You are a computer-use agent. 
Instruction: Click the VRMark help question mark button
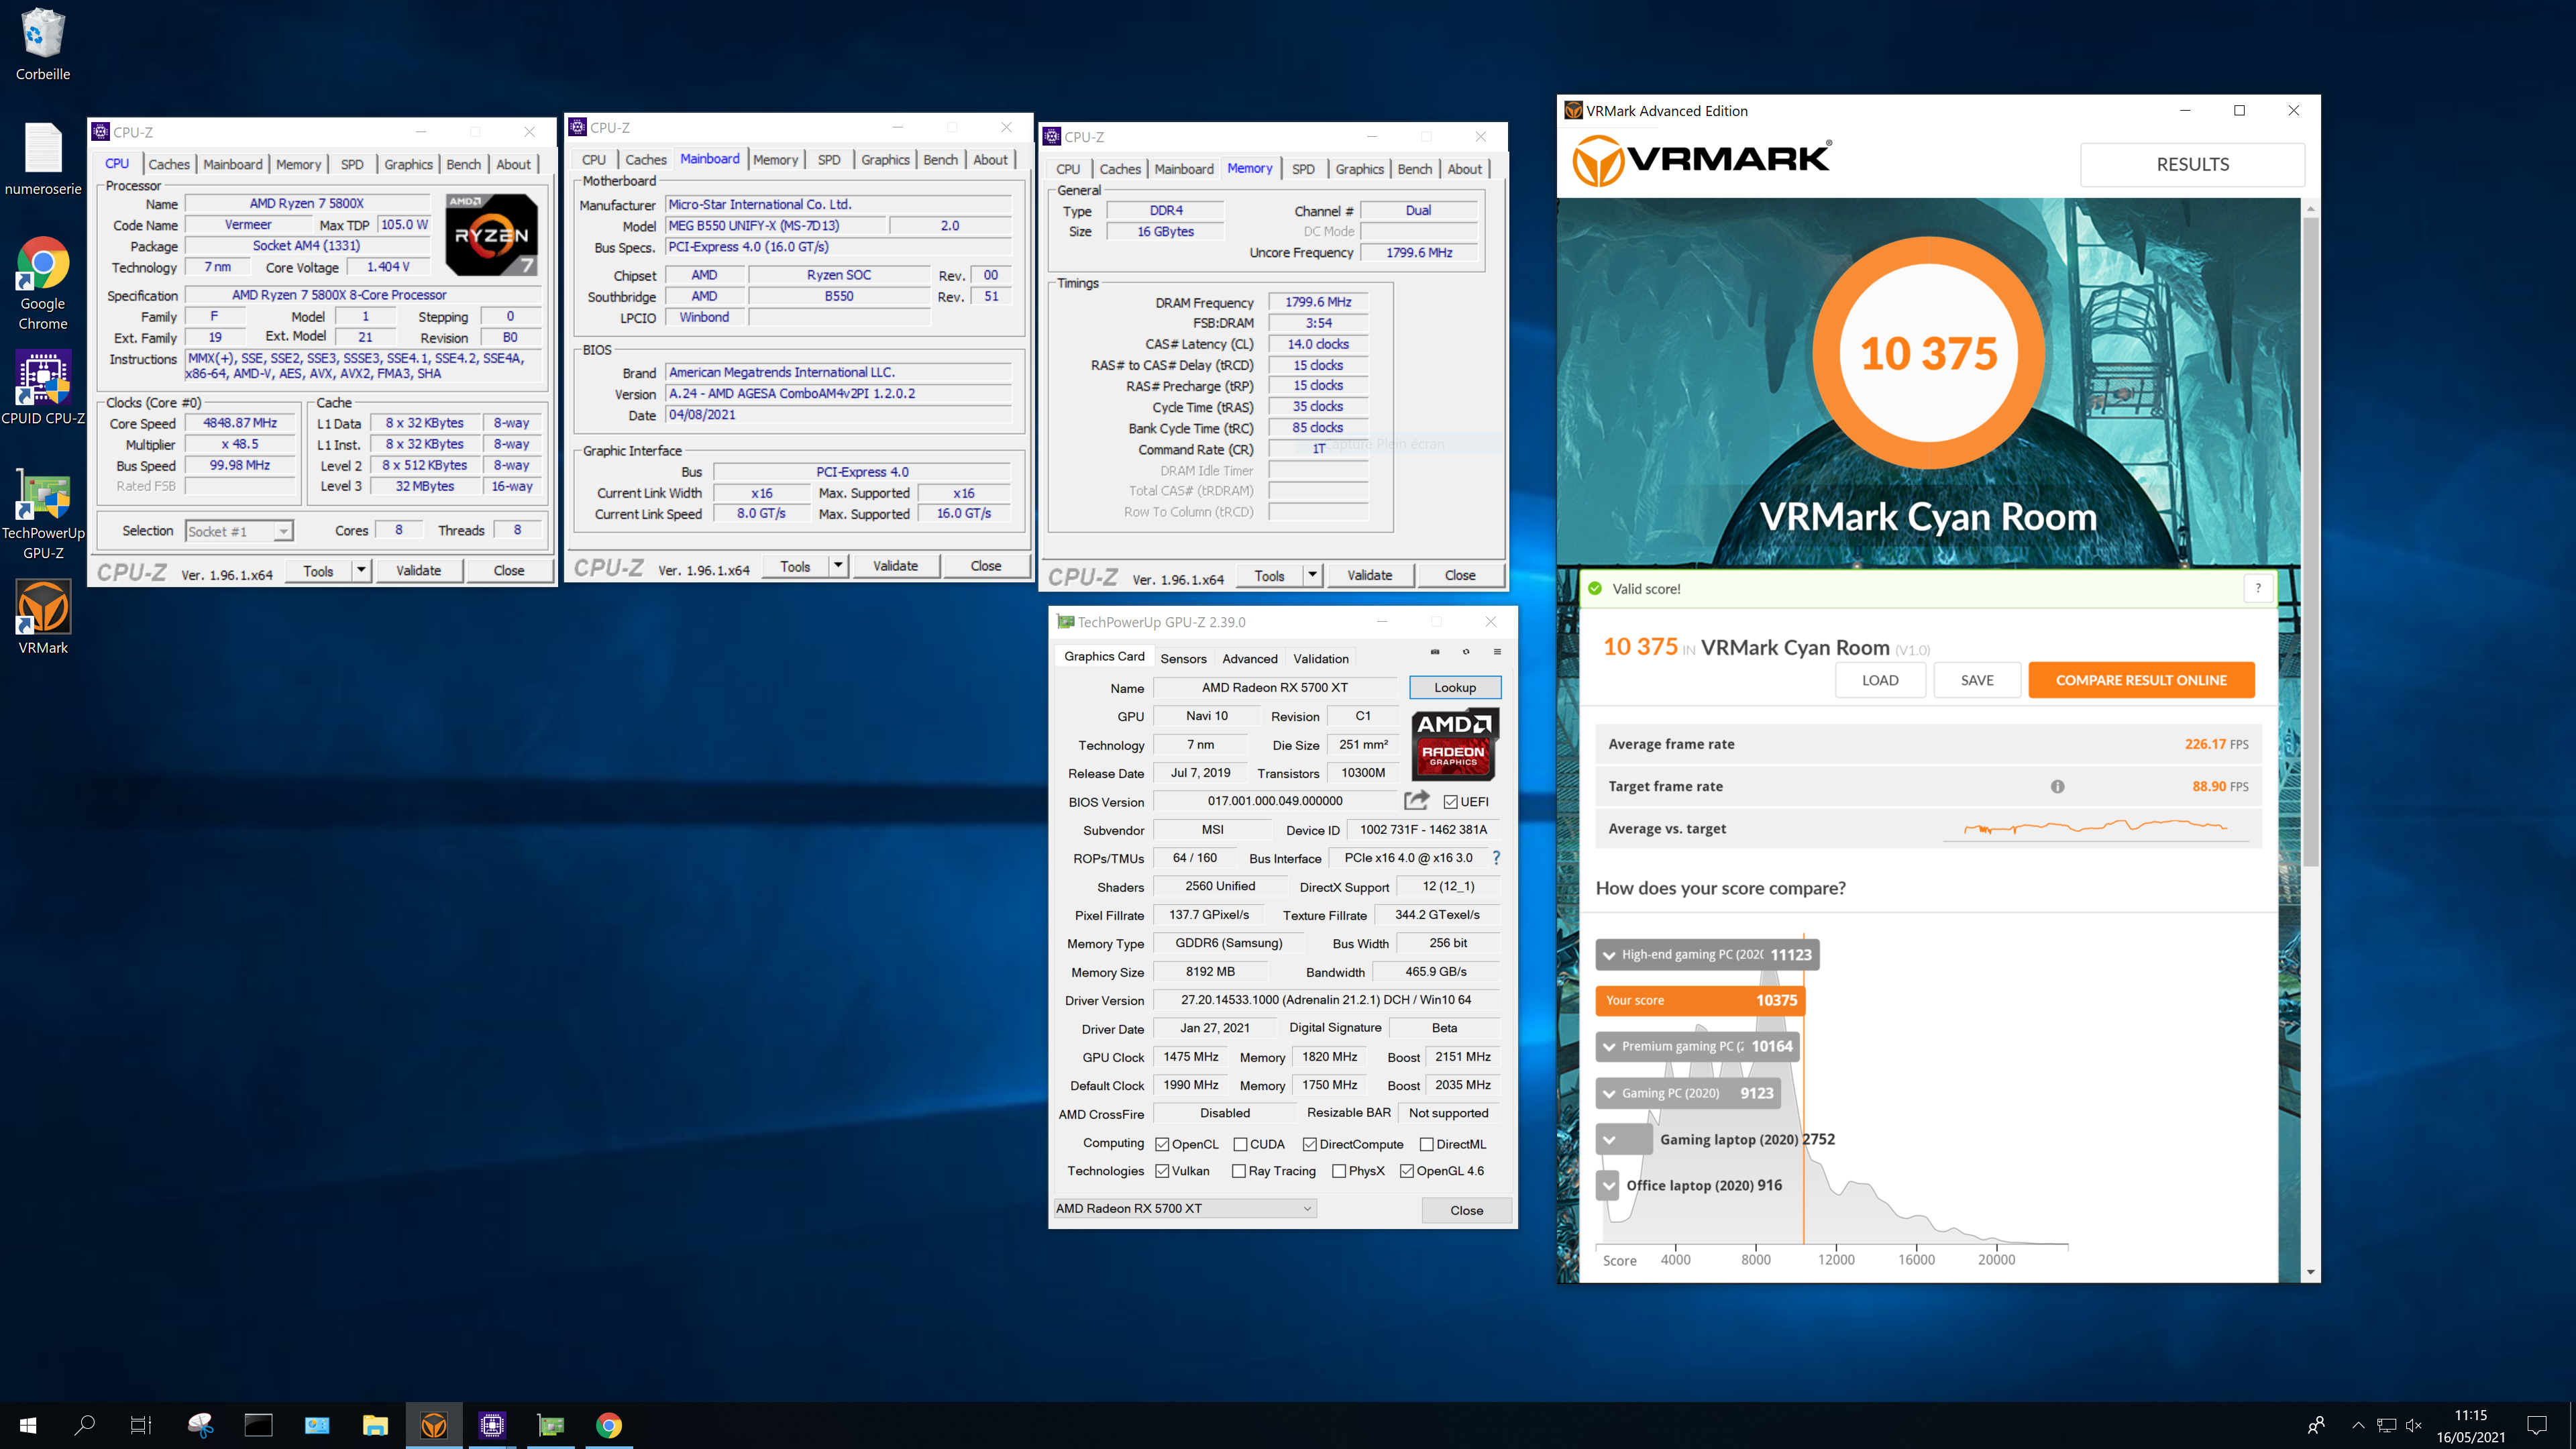click(2258, 588)
